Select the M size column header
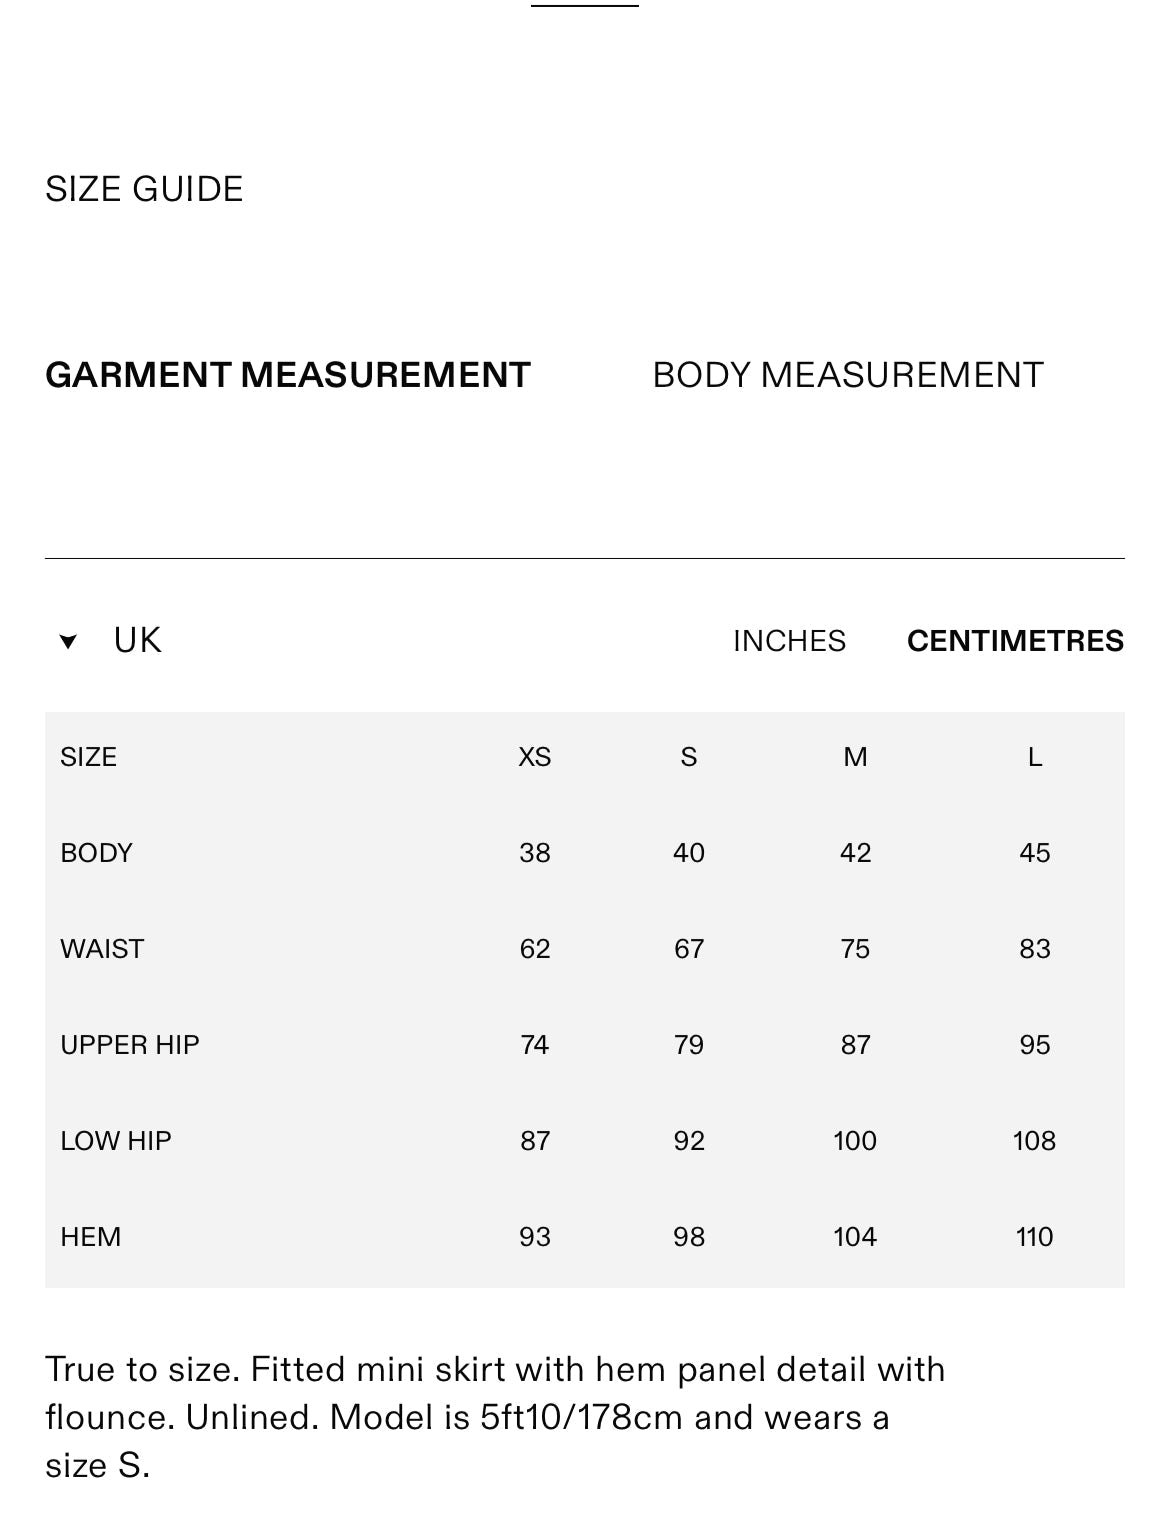Image resolution: width=1170 pixels, height=1530 pixels. pyautogui.click(x=855, y=757)
